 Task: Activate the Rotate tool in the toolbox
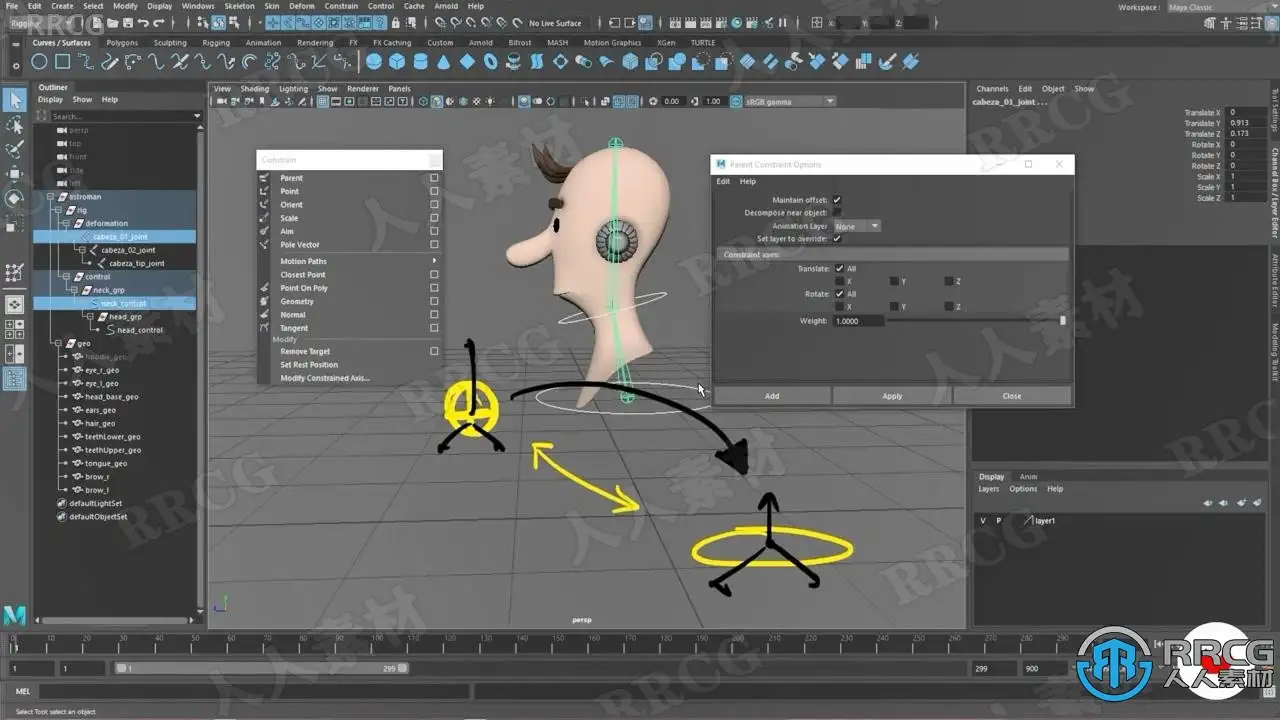[14, 198]
